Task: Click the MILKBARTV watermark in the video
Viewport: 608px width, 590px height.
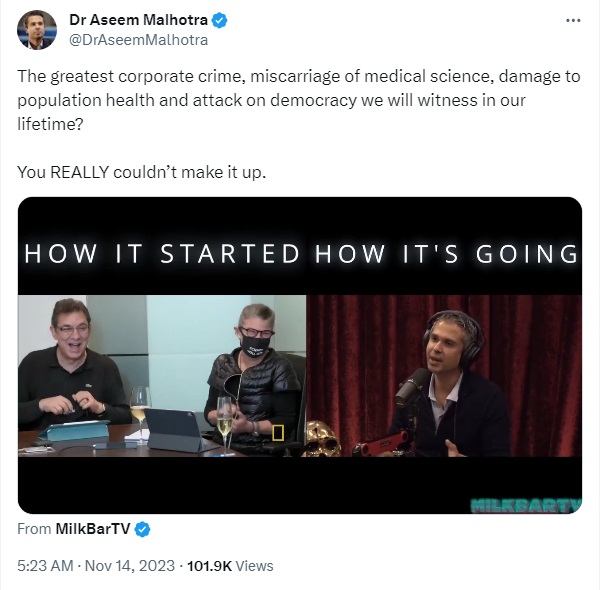Action: pos(526,505)
